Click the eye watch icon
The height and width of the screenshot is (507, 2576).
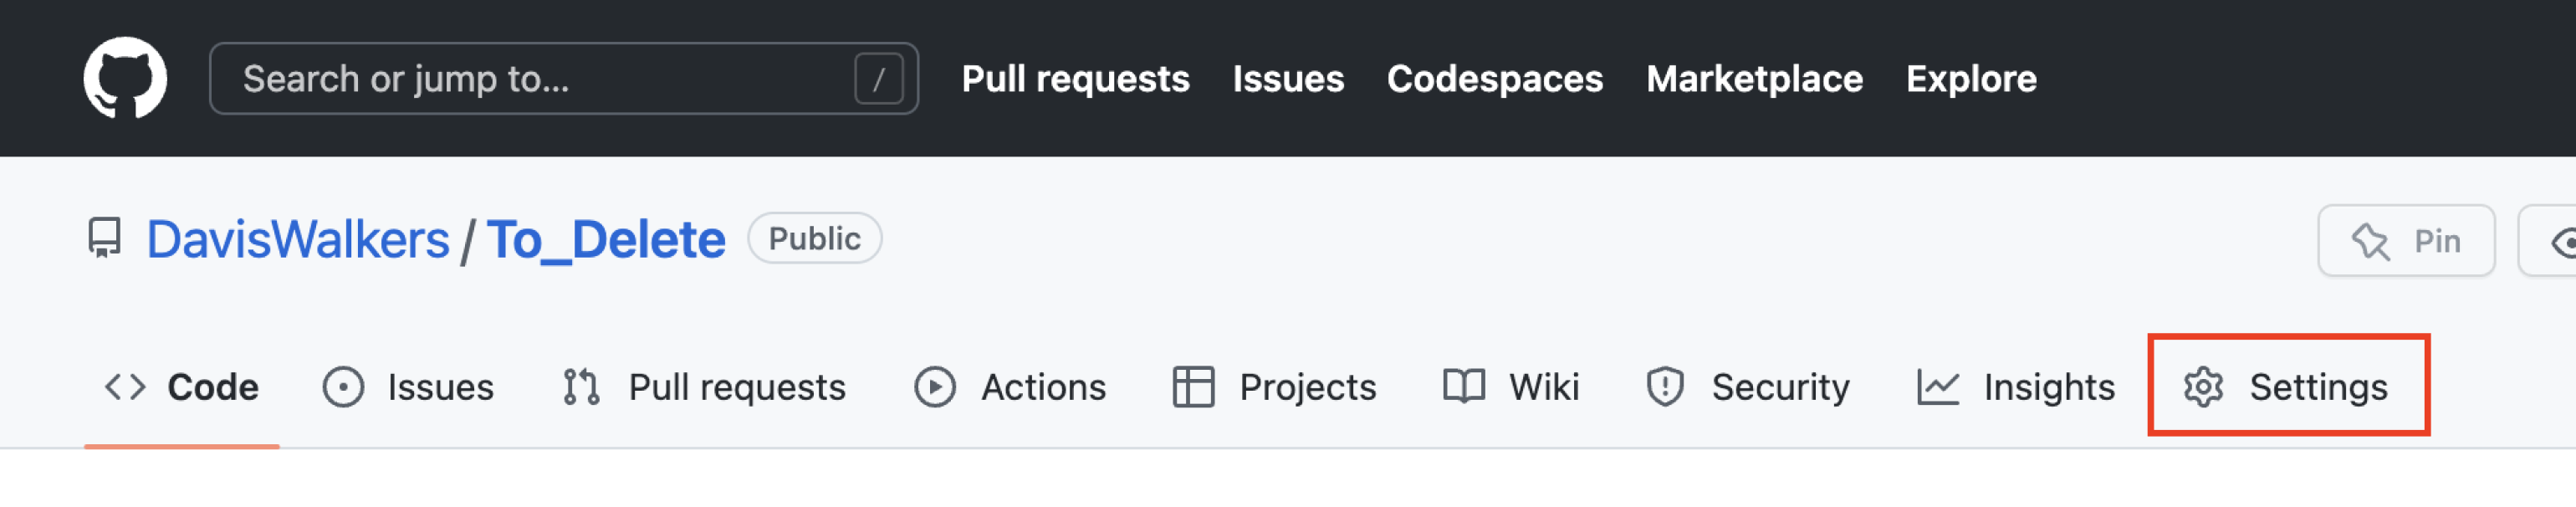click(2561, 242)
